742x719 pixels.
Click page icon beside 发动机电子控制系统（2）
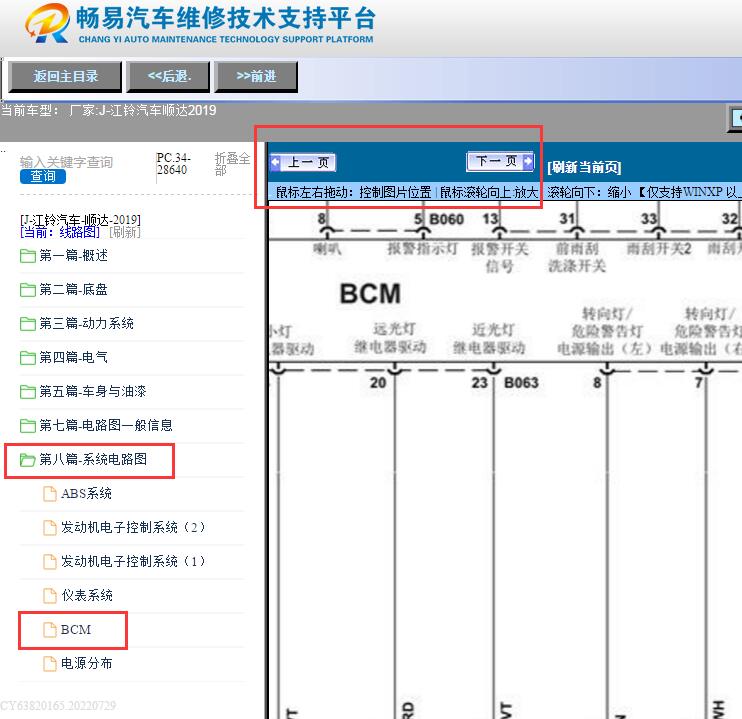pyautogui.click(x=50, y=527)
